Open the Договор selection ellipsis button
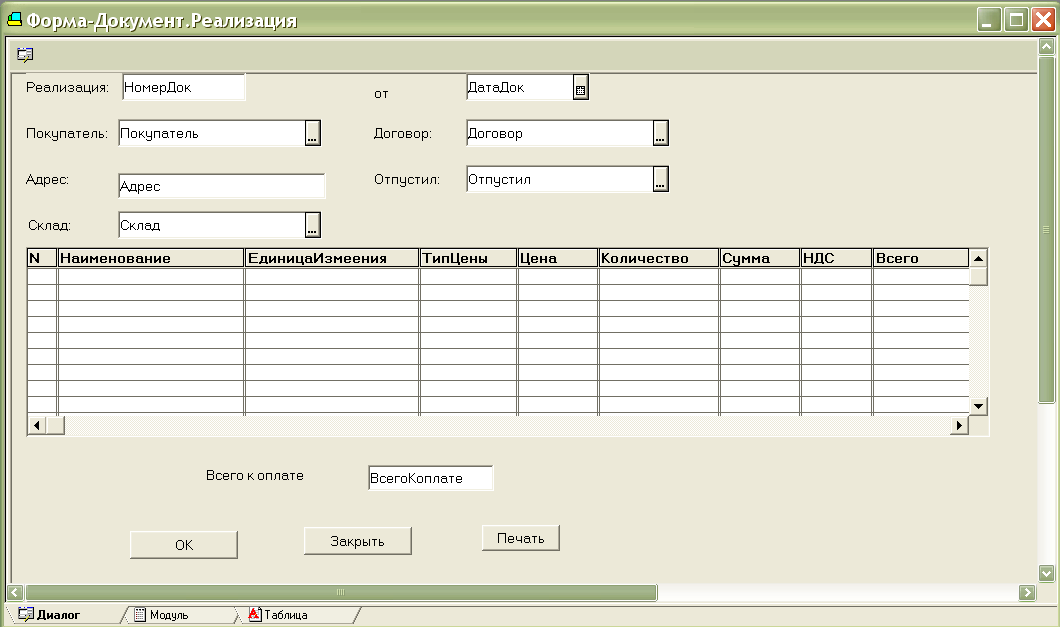The height and width of the screenshot is (627, 1060). coord(660,134)
